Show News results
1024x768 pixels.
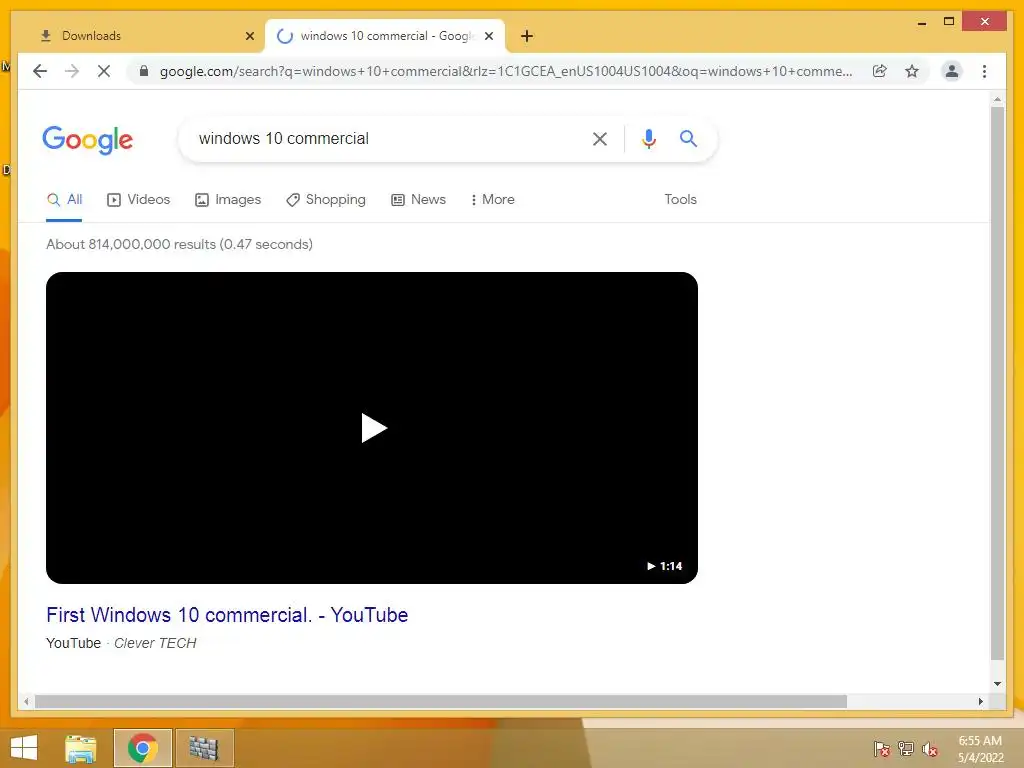click(419, 200)
